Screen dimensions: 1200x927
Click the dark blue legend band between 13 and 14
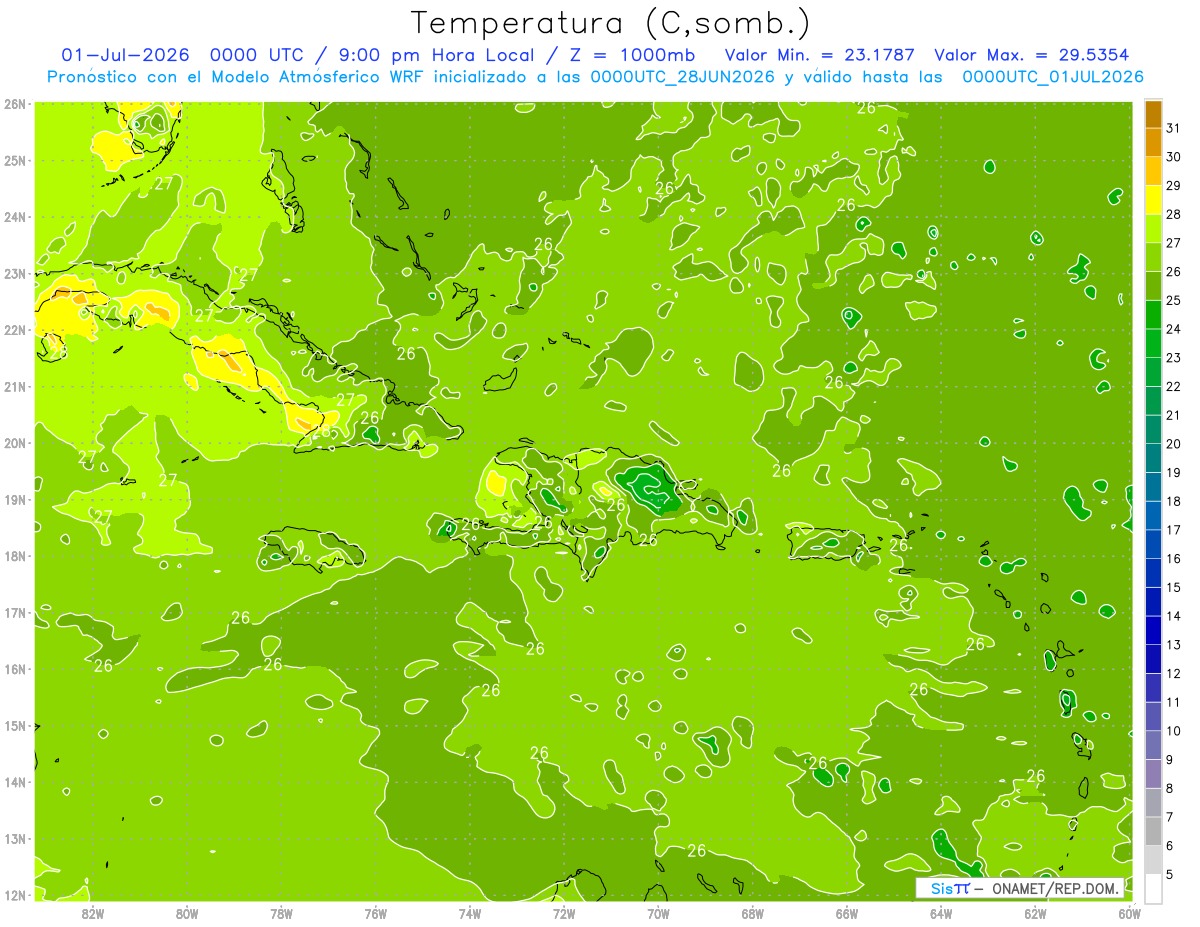(1153, 630)
